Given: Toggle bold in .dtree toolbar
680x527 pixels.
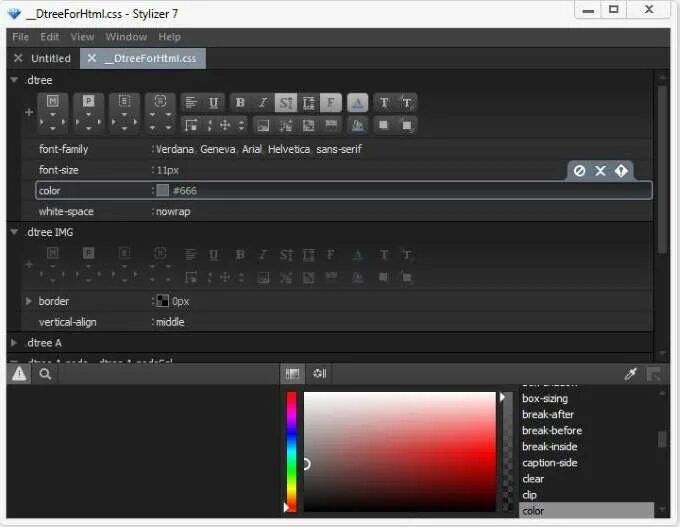Looking at the screenshot, I should point(240,103).
